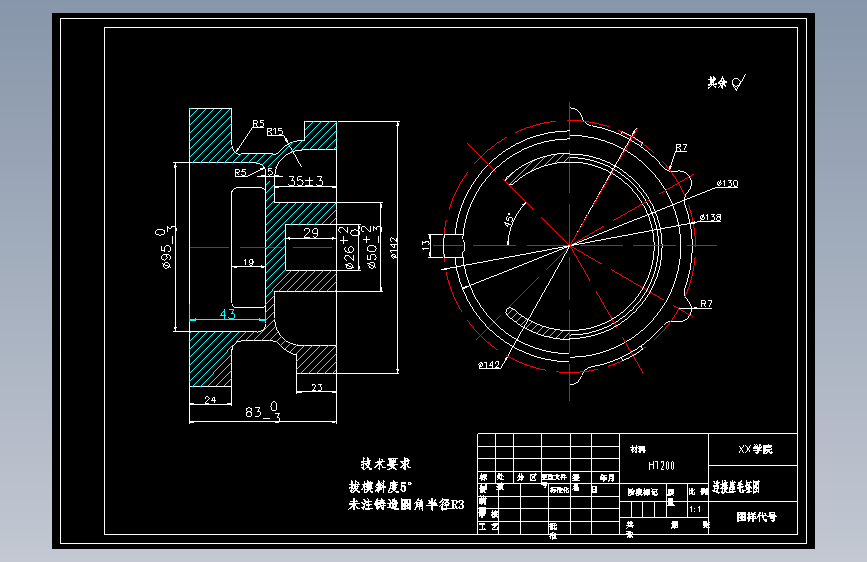This screenshot has width=867, height=562.
Task: Click the 19 dimension in section view
Action: click(x=249, y=262)
